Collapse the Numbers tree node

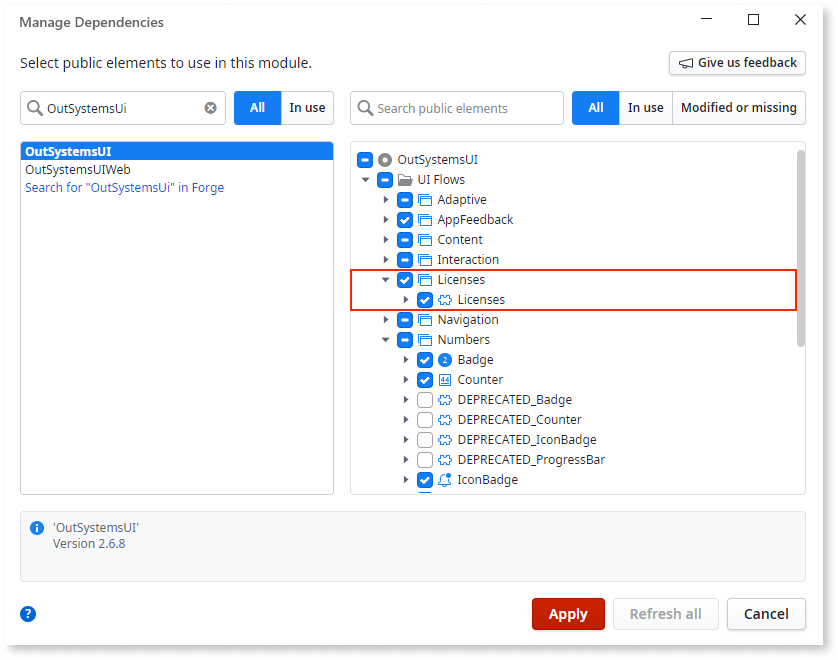(385, 339)
